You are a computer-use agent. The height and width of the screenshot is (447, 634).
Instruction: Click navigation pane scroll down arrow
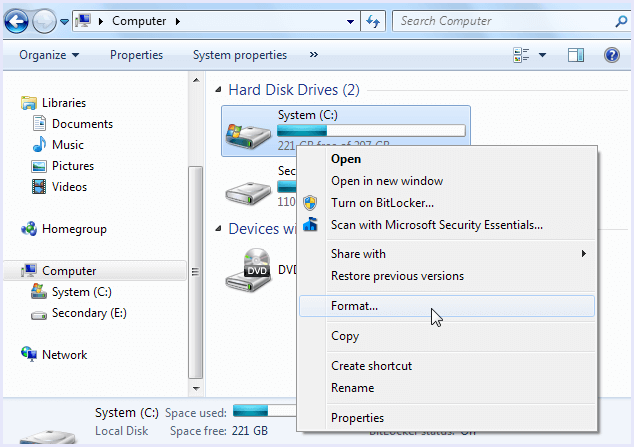tap(196, 388)
